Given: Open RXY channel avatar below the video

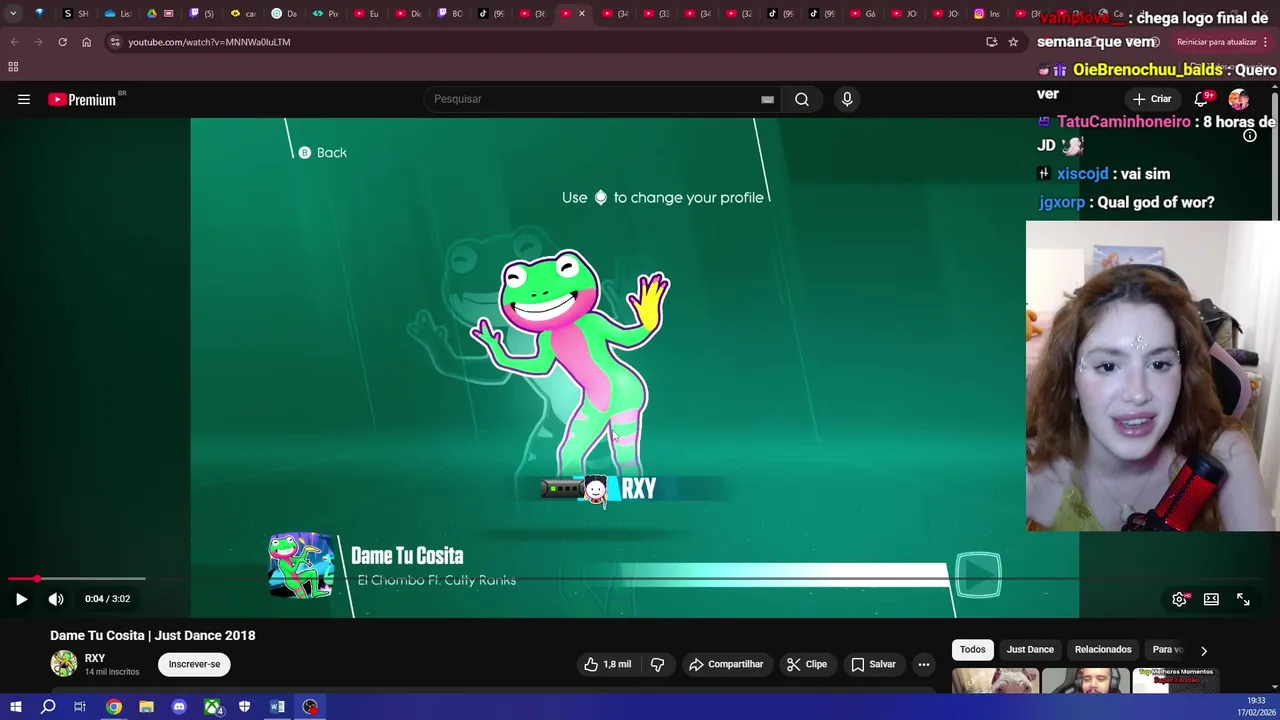Looking at the screenshot, I should [x=64, y=663].
